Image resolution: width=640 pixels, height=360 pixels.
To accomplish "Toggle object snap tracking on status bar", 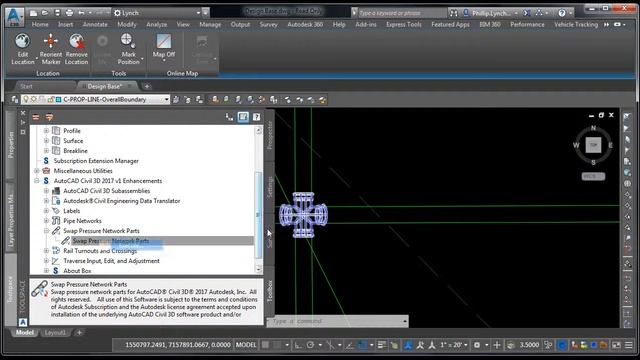I will point(350,345).
